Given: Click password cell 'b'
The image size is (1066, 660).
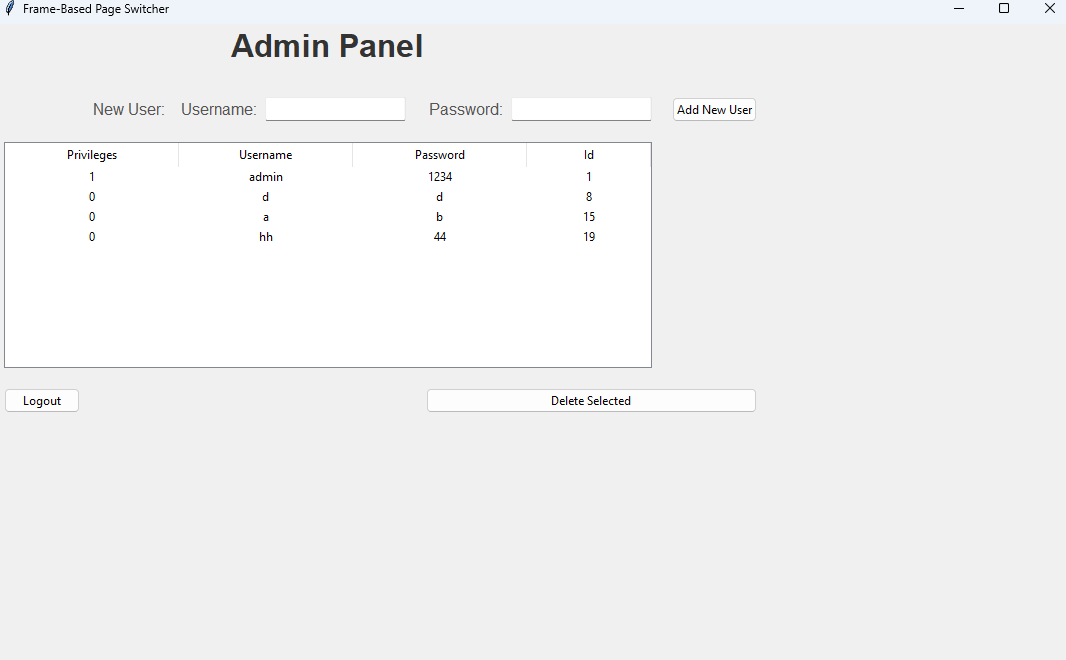Looking at the screenshot, I should pos(439,217).
